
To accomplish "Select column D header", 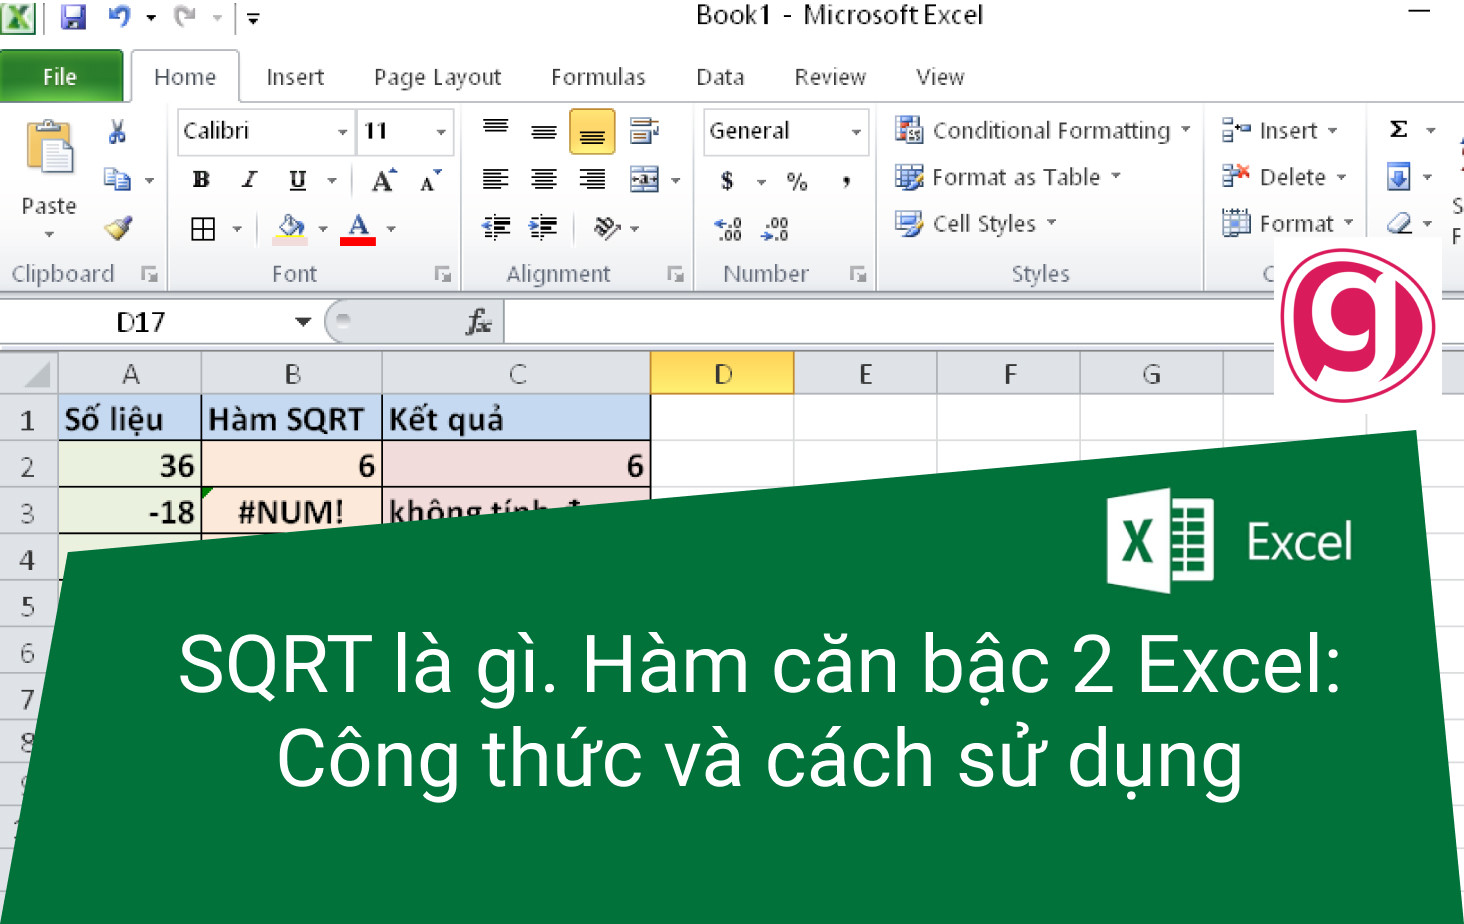I will (722, 374).
